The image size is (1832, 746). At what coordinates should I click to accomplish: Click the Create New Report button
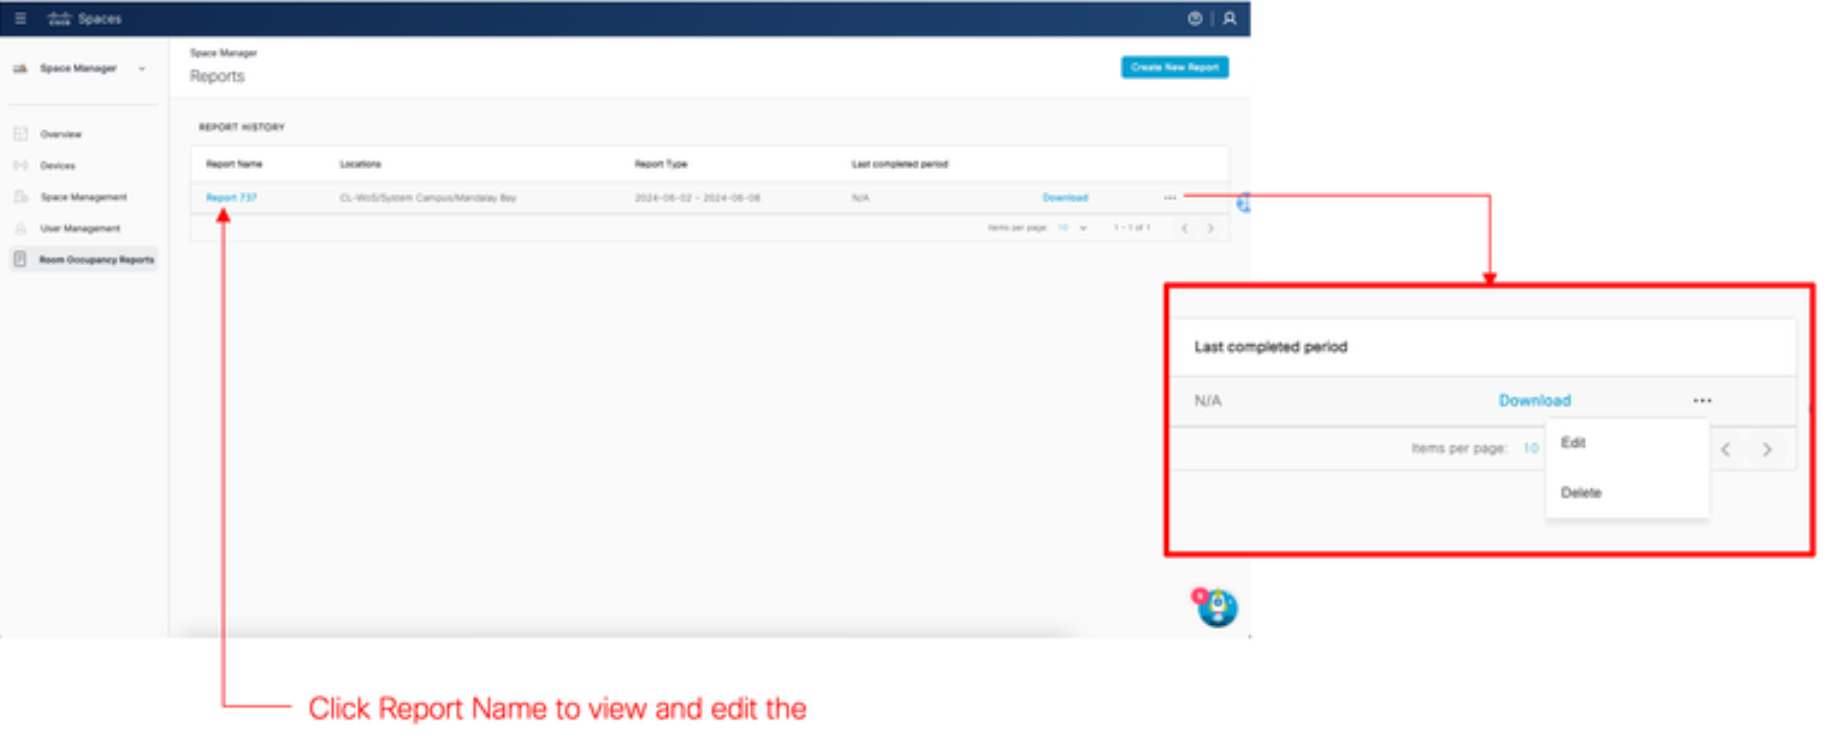tap(1174, 67)
